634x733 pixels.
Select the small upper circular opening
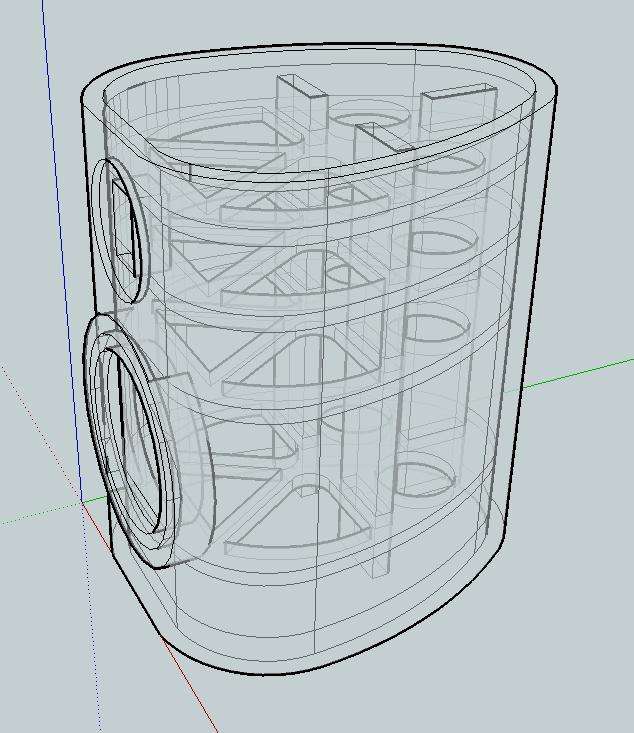tap(122, 230)
